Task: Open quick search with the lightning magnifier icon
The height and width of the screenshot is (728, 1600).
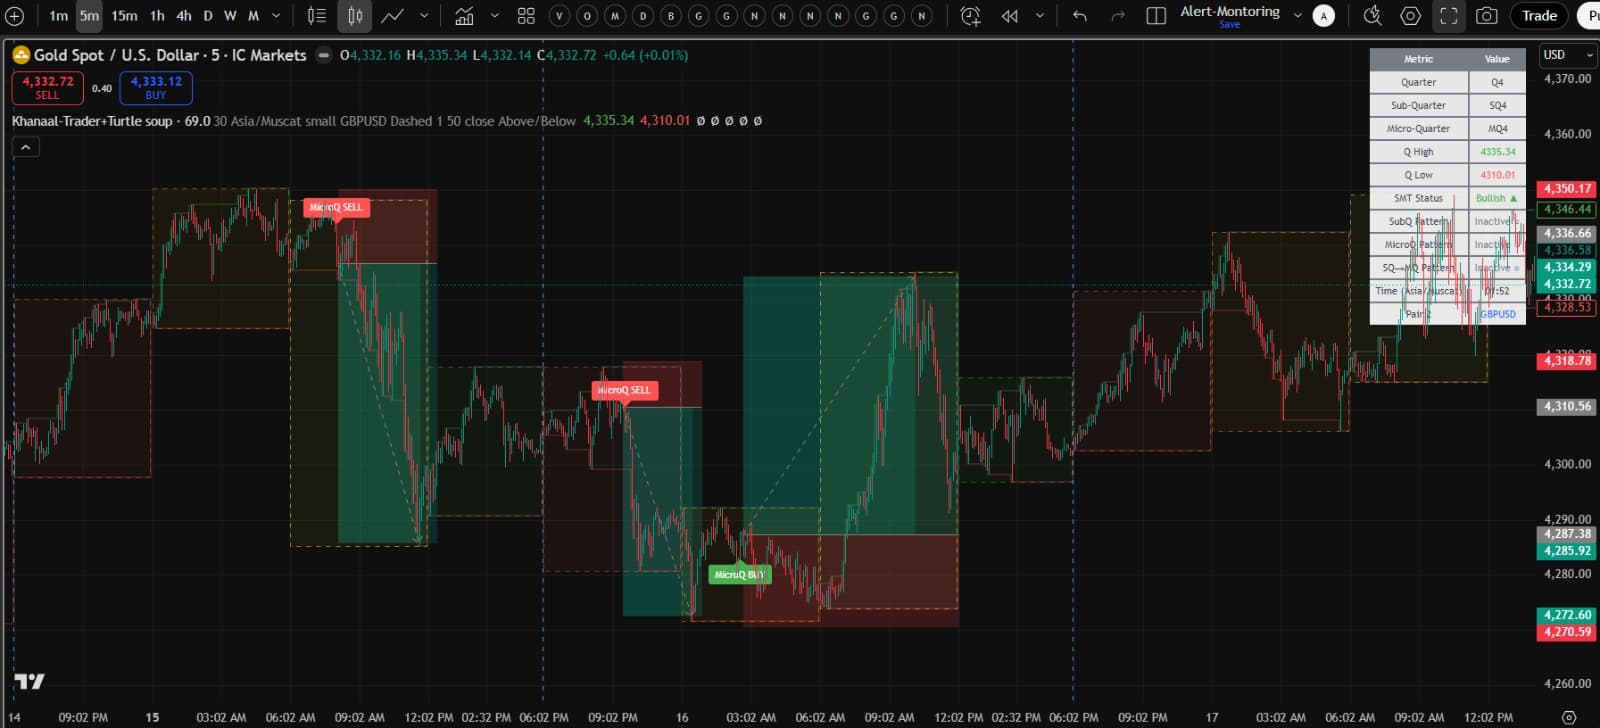Action: [x=1372, y=16]
